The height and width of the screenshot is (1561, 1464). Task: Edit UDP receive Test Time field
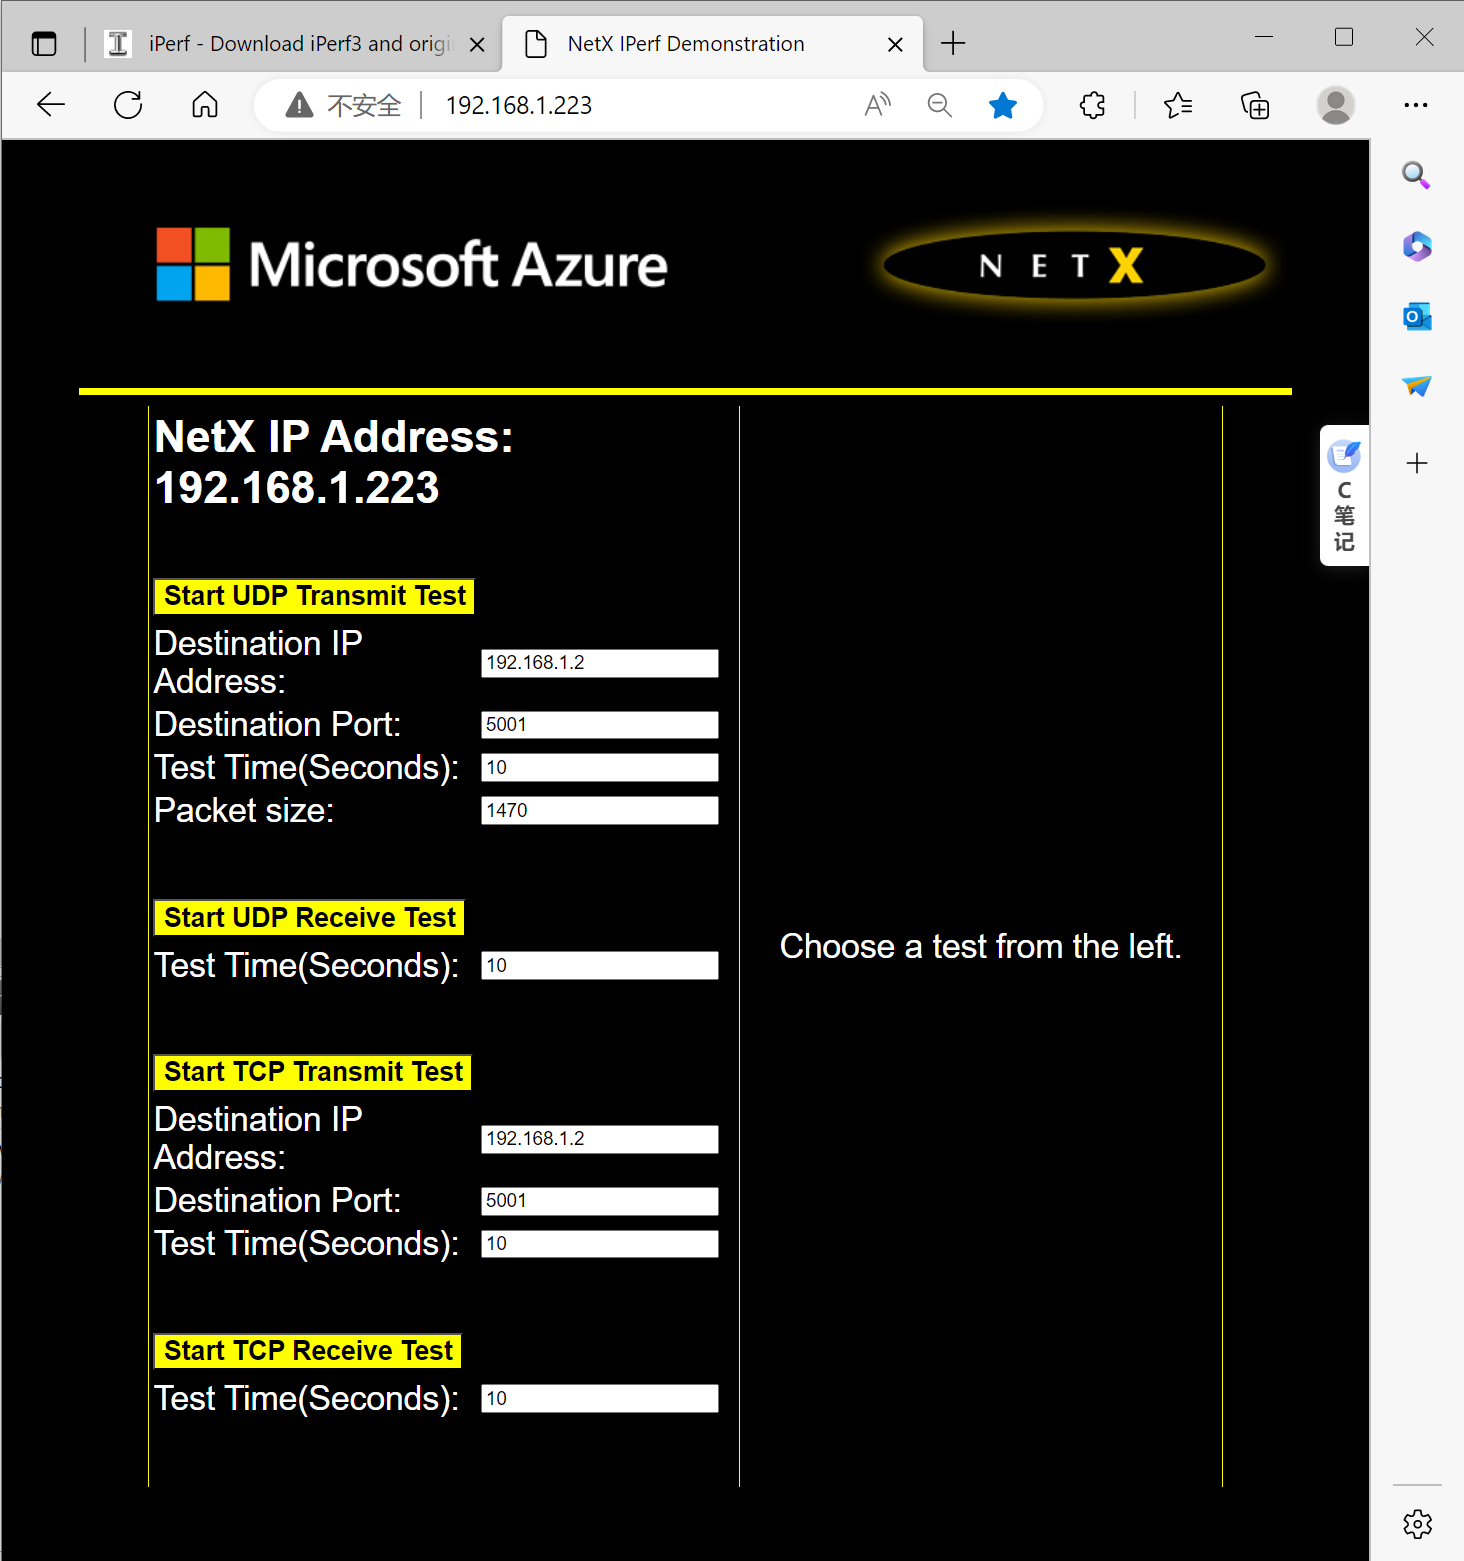point(600,966)
